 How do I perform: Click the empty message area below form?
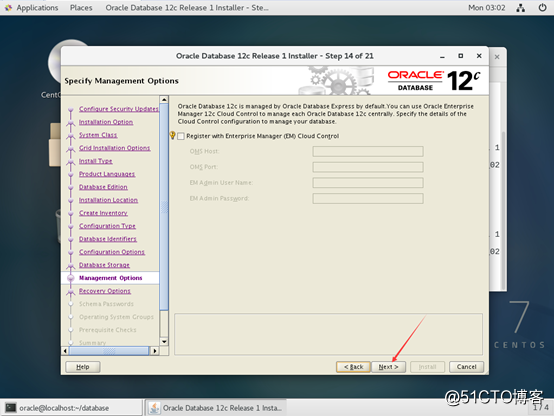pos(328,334)
